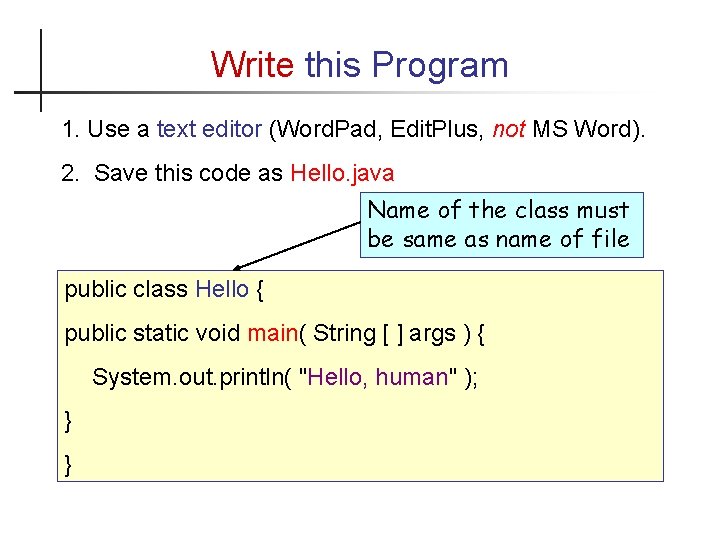The width and height of the screenshot is (720, 540).
Task: Click "String [ ] args" in code
Action: click(384, 334)
